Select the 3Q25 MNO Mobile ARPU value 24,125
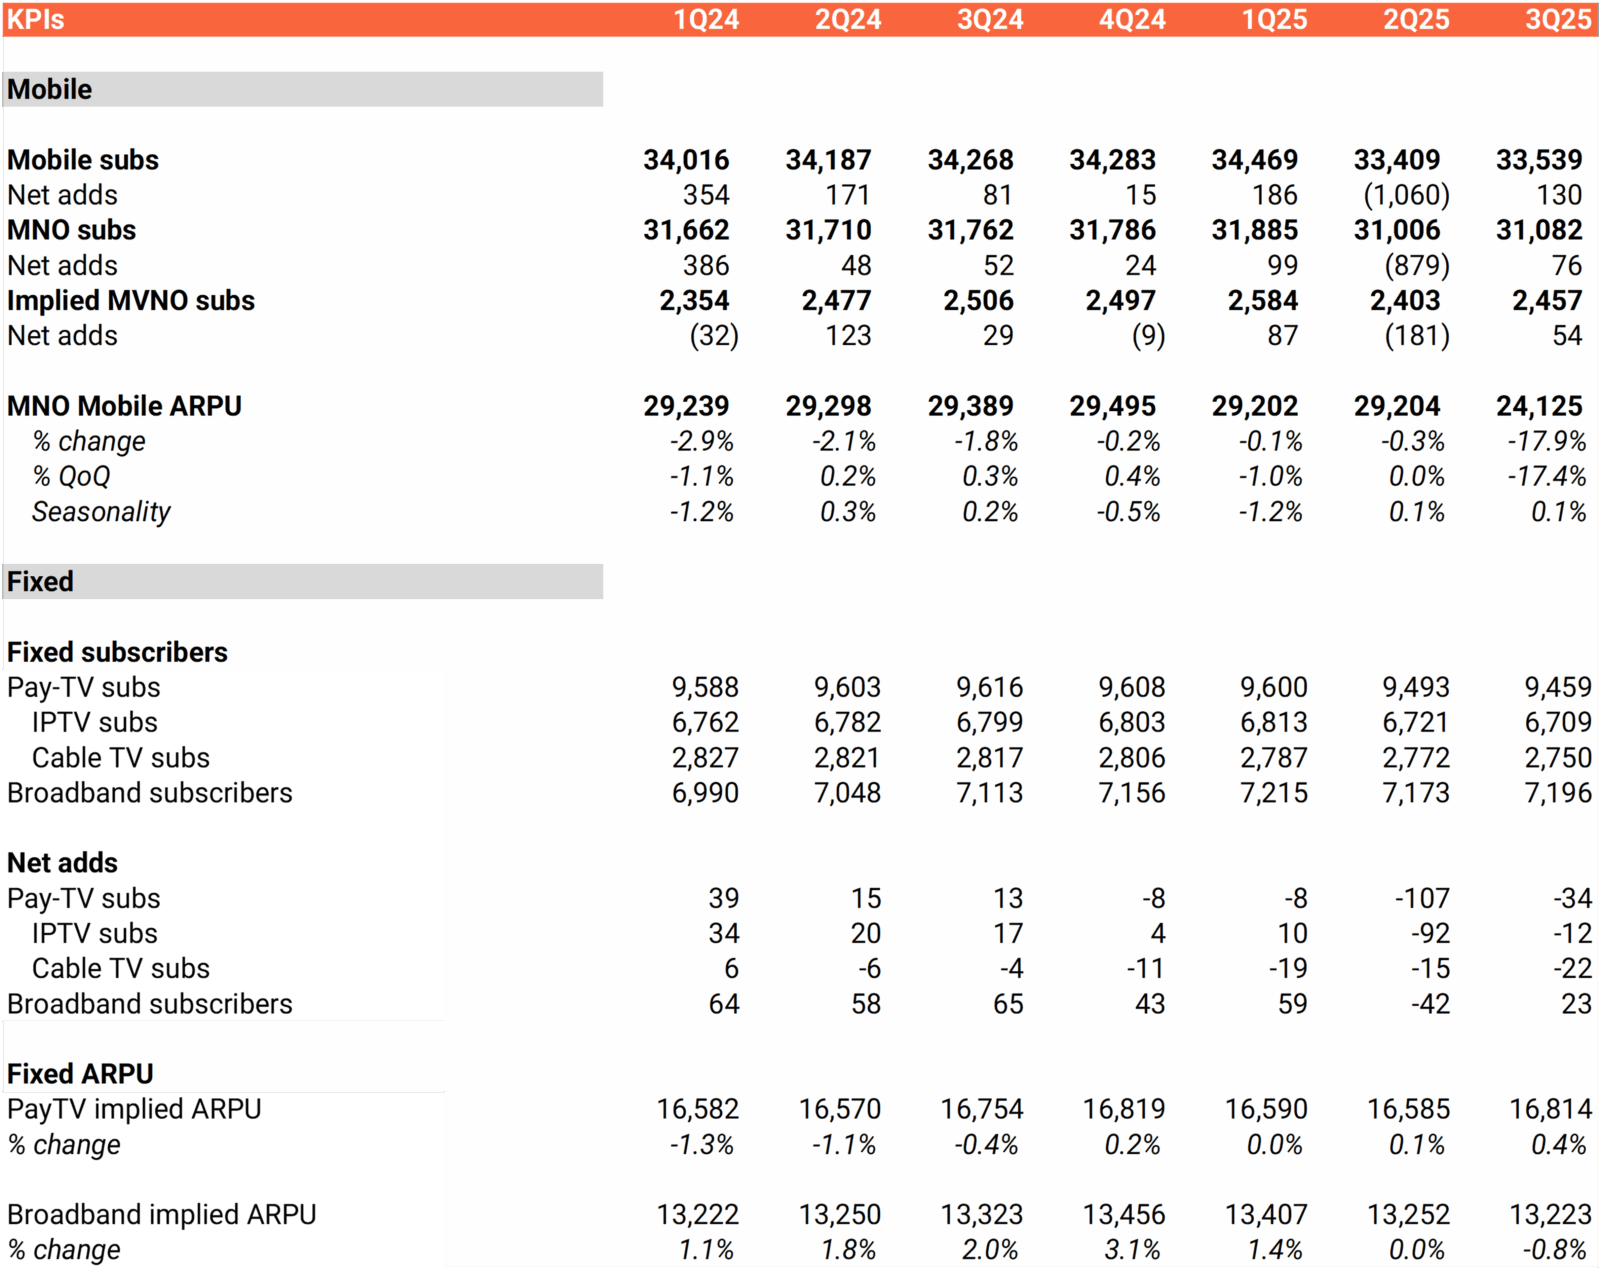The width and height of the screenshot is (1600, 1269). [x=1539, y=406]
